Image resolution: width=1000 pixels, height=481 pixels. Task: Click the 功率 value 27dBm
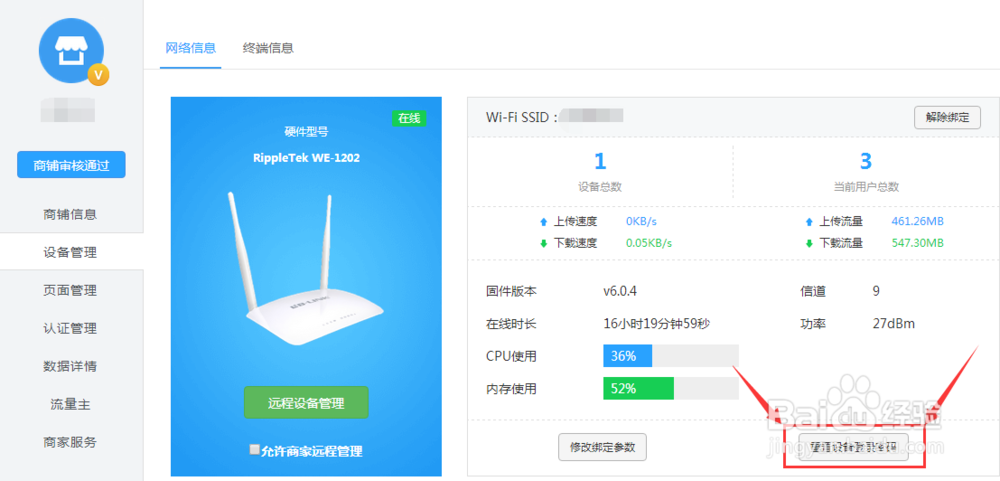(893, 323)
